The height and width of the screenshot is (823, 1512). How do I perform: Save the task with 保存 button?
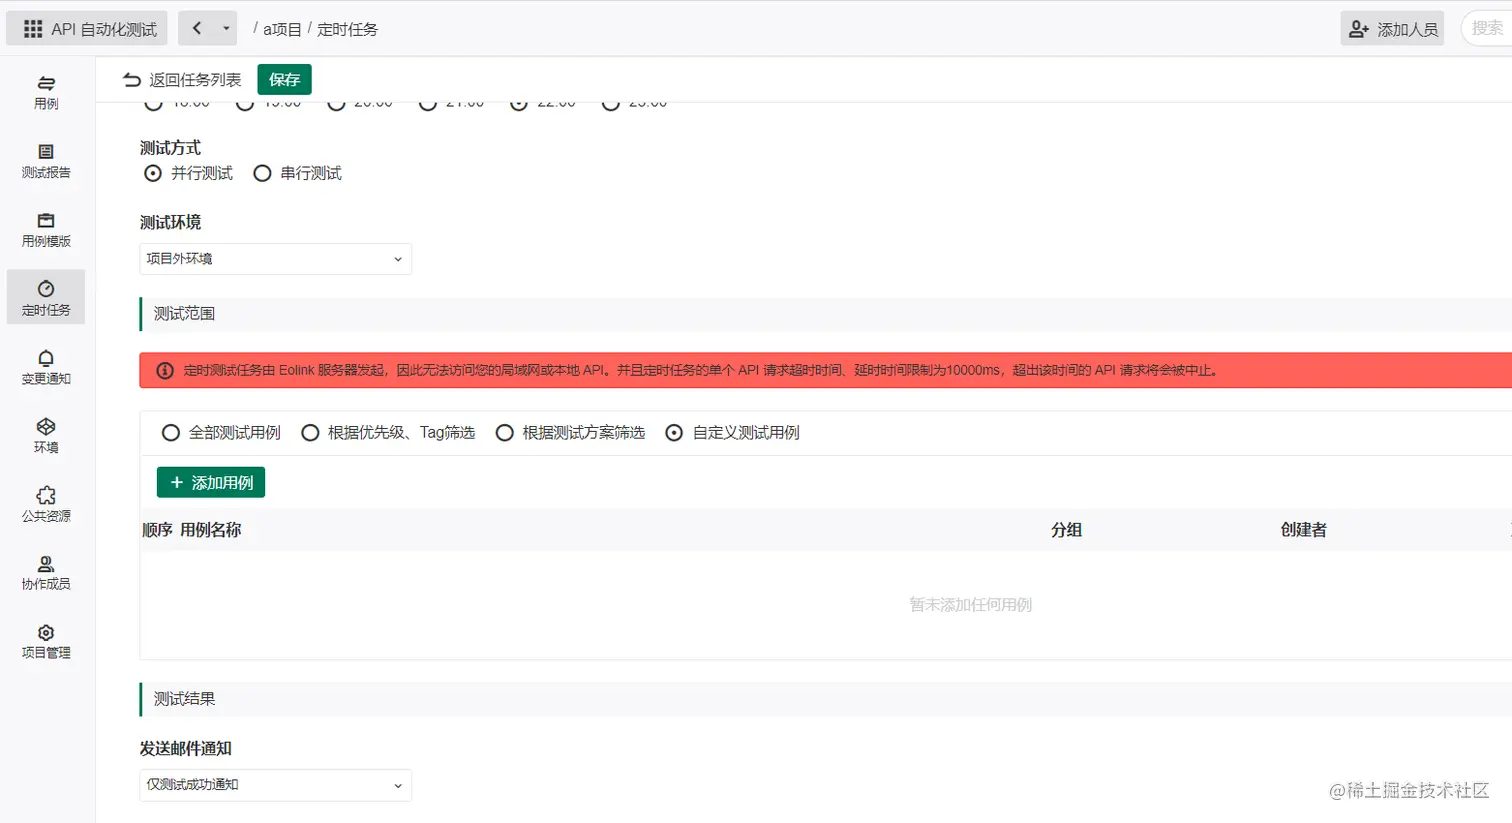click(284, 79)
